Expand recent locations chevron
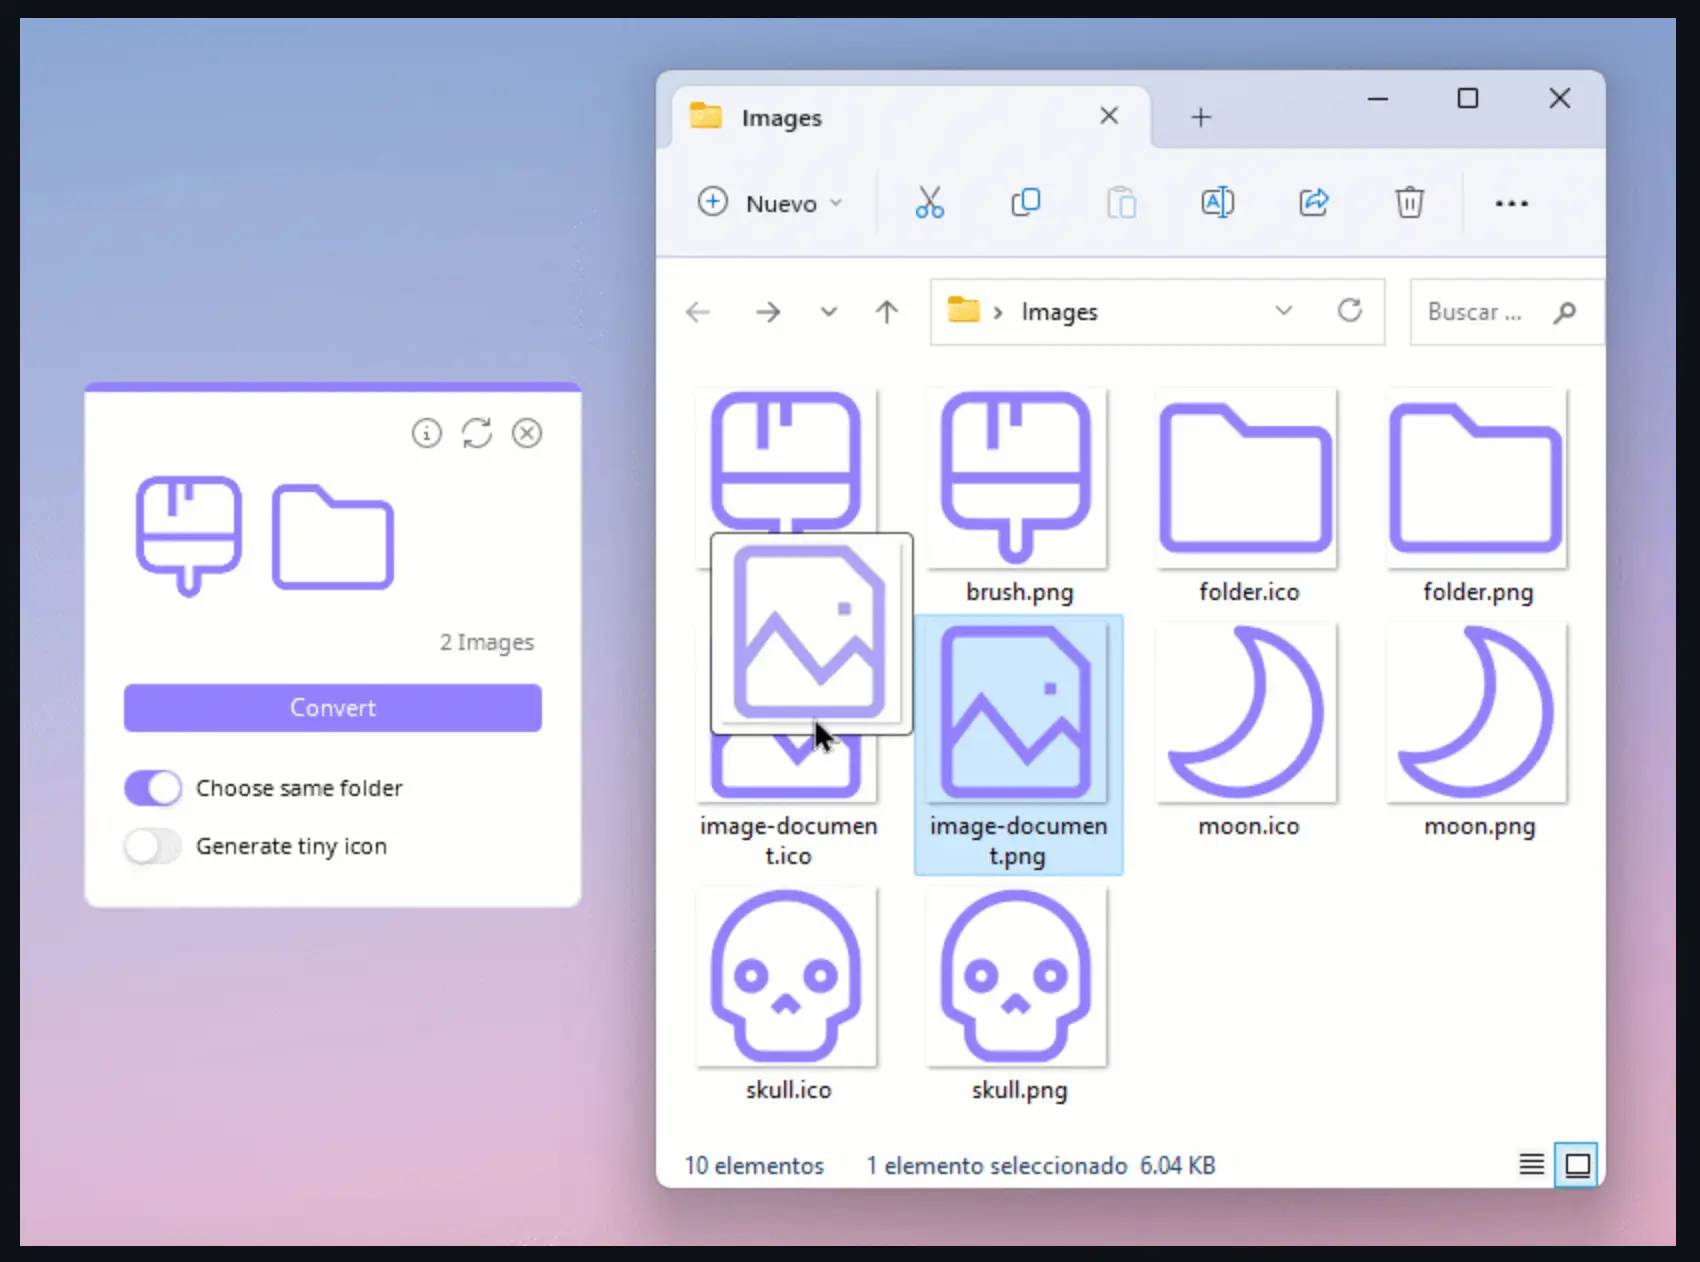The width and height of the screenshot is (1700, 1262). pyautogui.click(x=829, y=312)
